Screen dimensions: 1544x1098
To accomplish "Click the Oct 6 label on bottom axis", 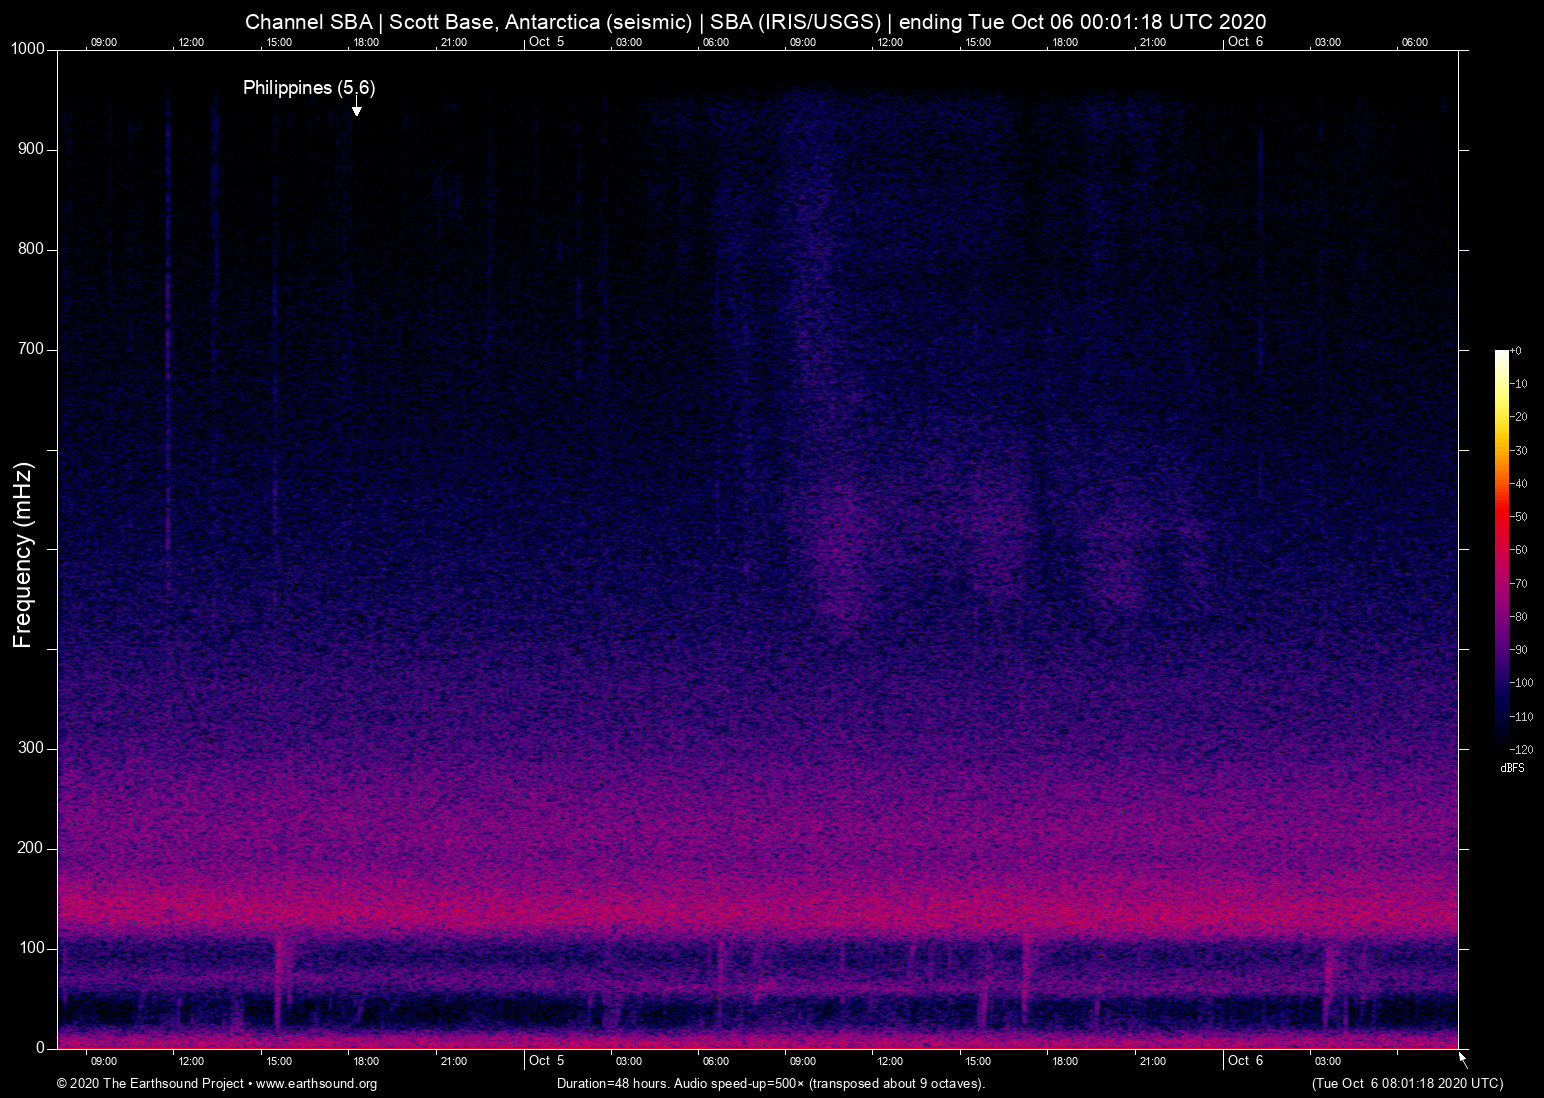I will (x=1243, y=1060).
